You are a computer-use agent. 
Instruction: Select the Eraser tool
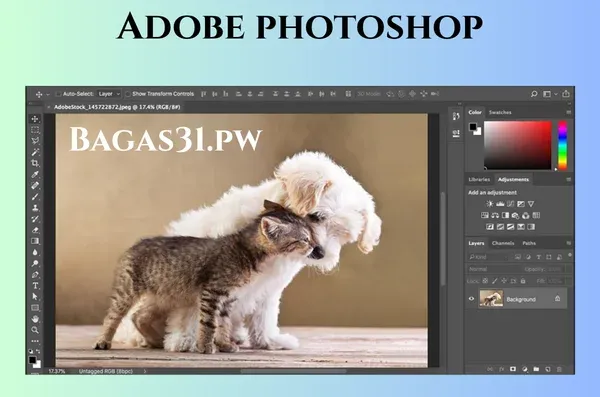35,230
